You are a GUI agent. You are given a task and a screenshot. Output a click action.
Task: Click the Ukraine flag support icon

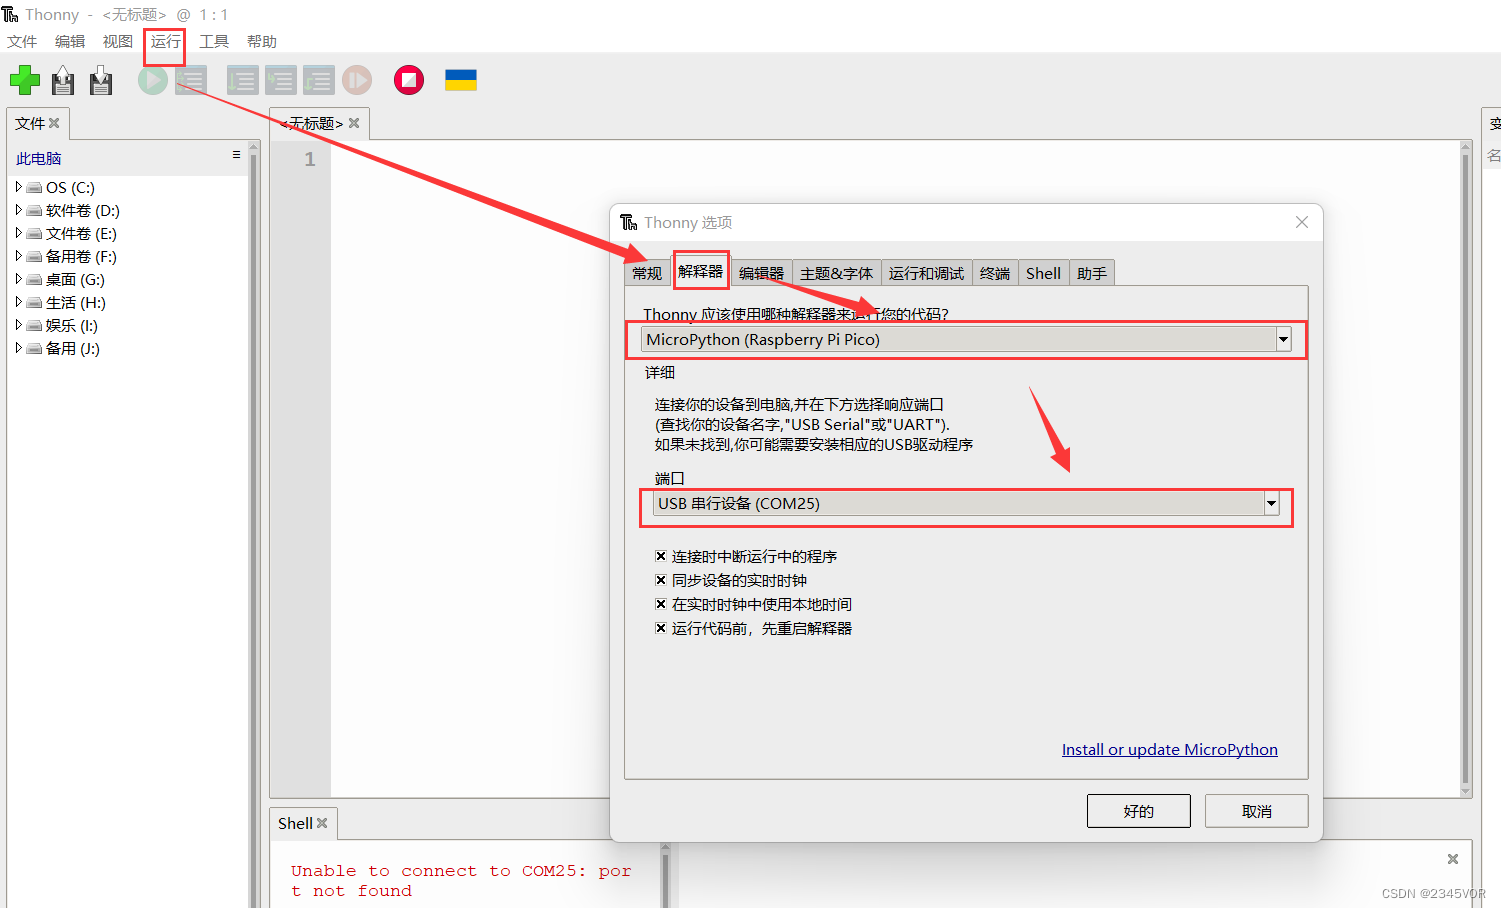(461, 80)
